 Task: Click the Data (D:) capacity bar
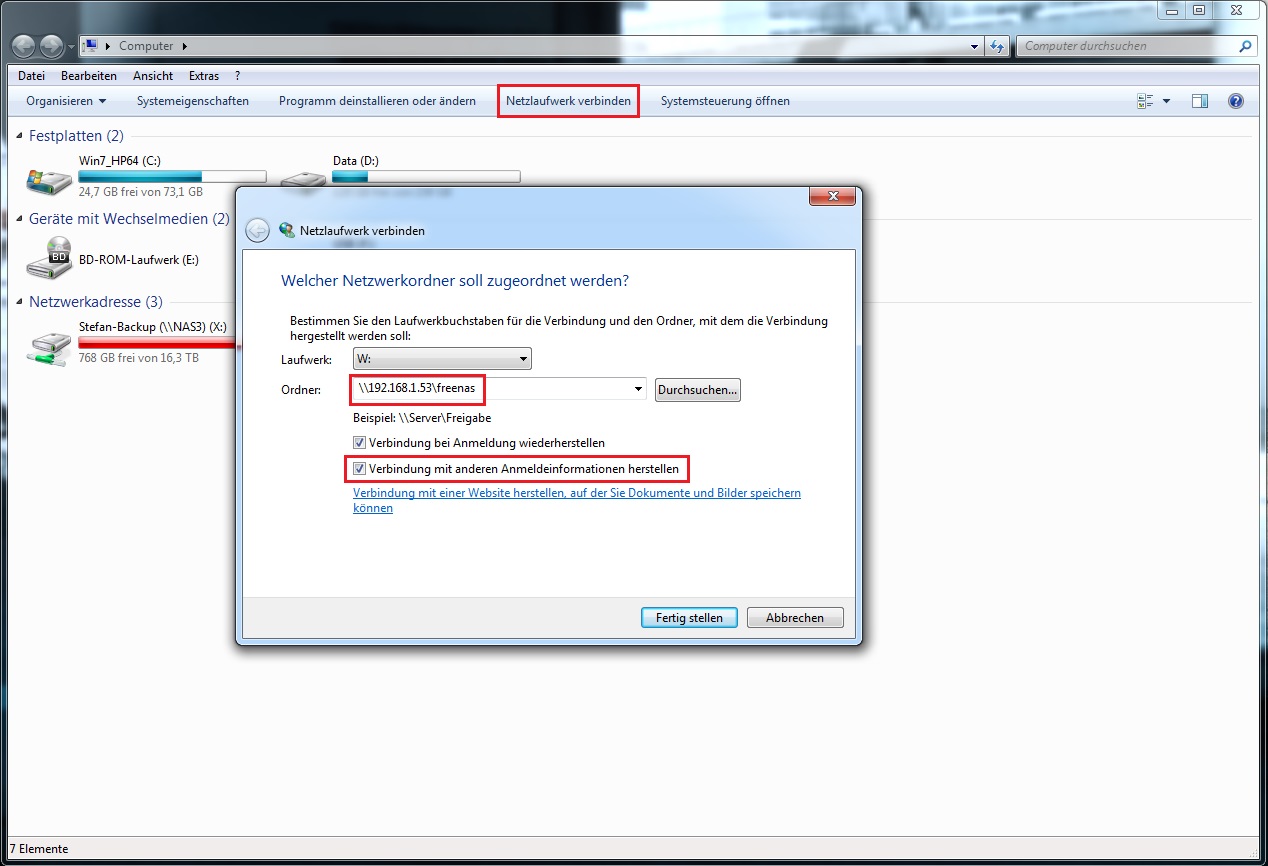tap(426, 177)
